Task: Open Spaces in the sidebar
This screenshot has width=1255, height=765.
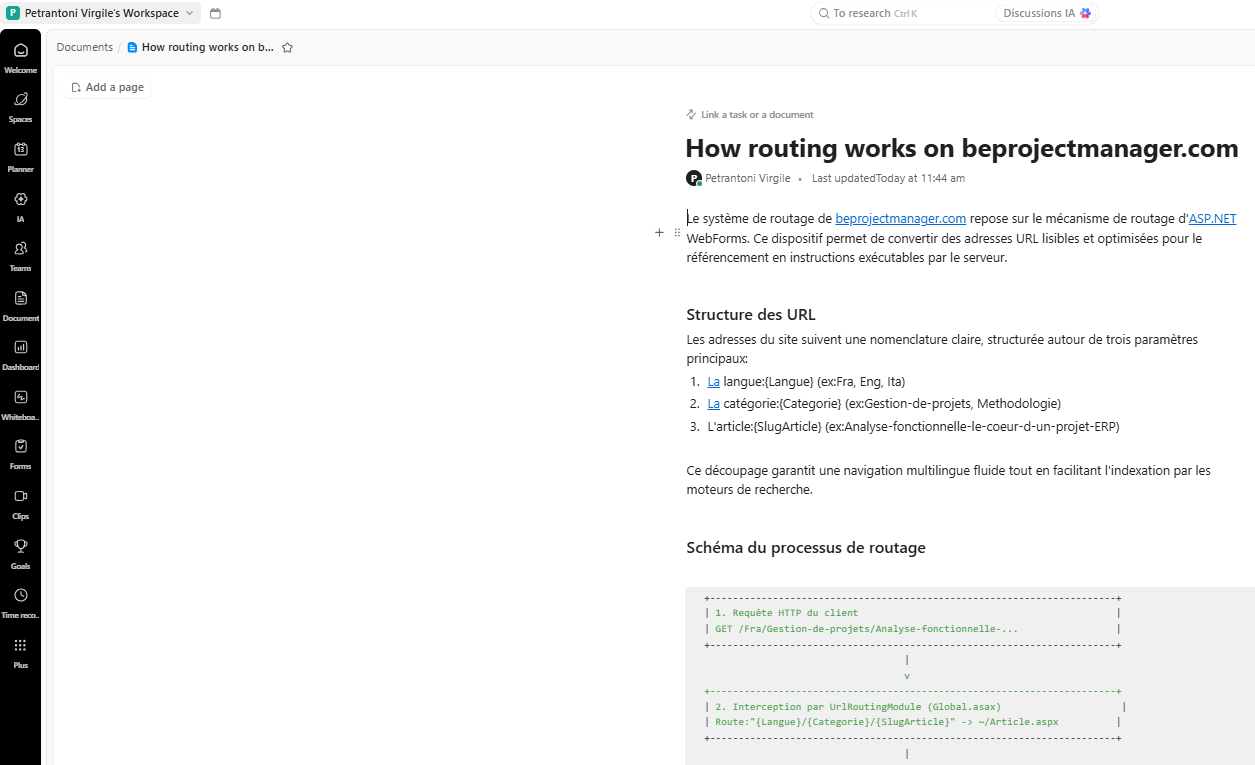Action: [20, 99]
